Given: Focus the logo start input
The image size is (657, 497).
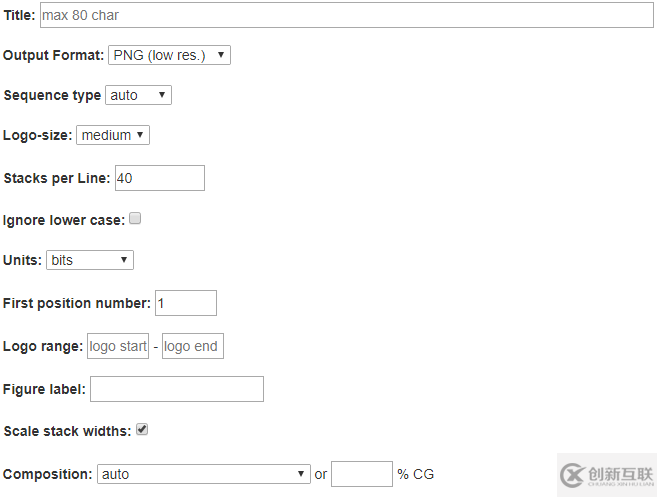Looking at the screenshot, I should point(118,346).
